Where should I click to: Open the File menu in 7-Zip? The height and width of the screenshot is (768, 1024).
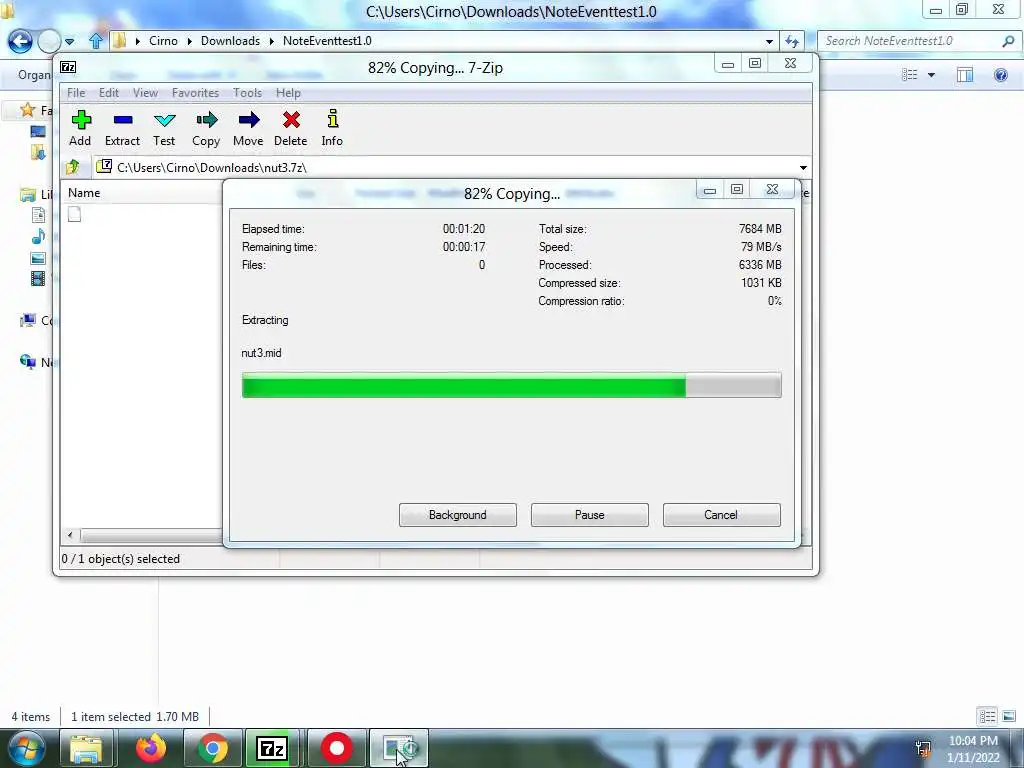[76, 93]
